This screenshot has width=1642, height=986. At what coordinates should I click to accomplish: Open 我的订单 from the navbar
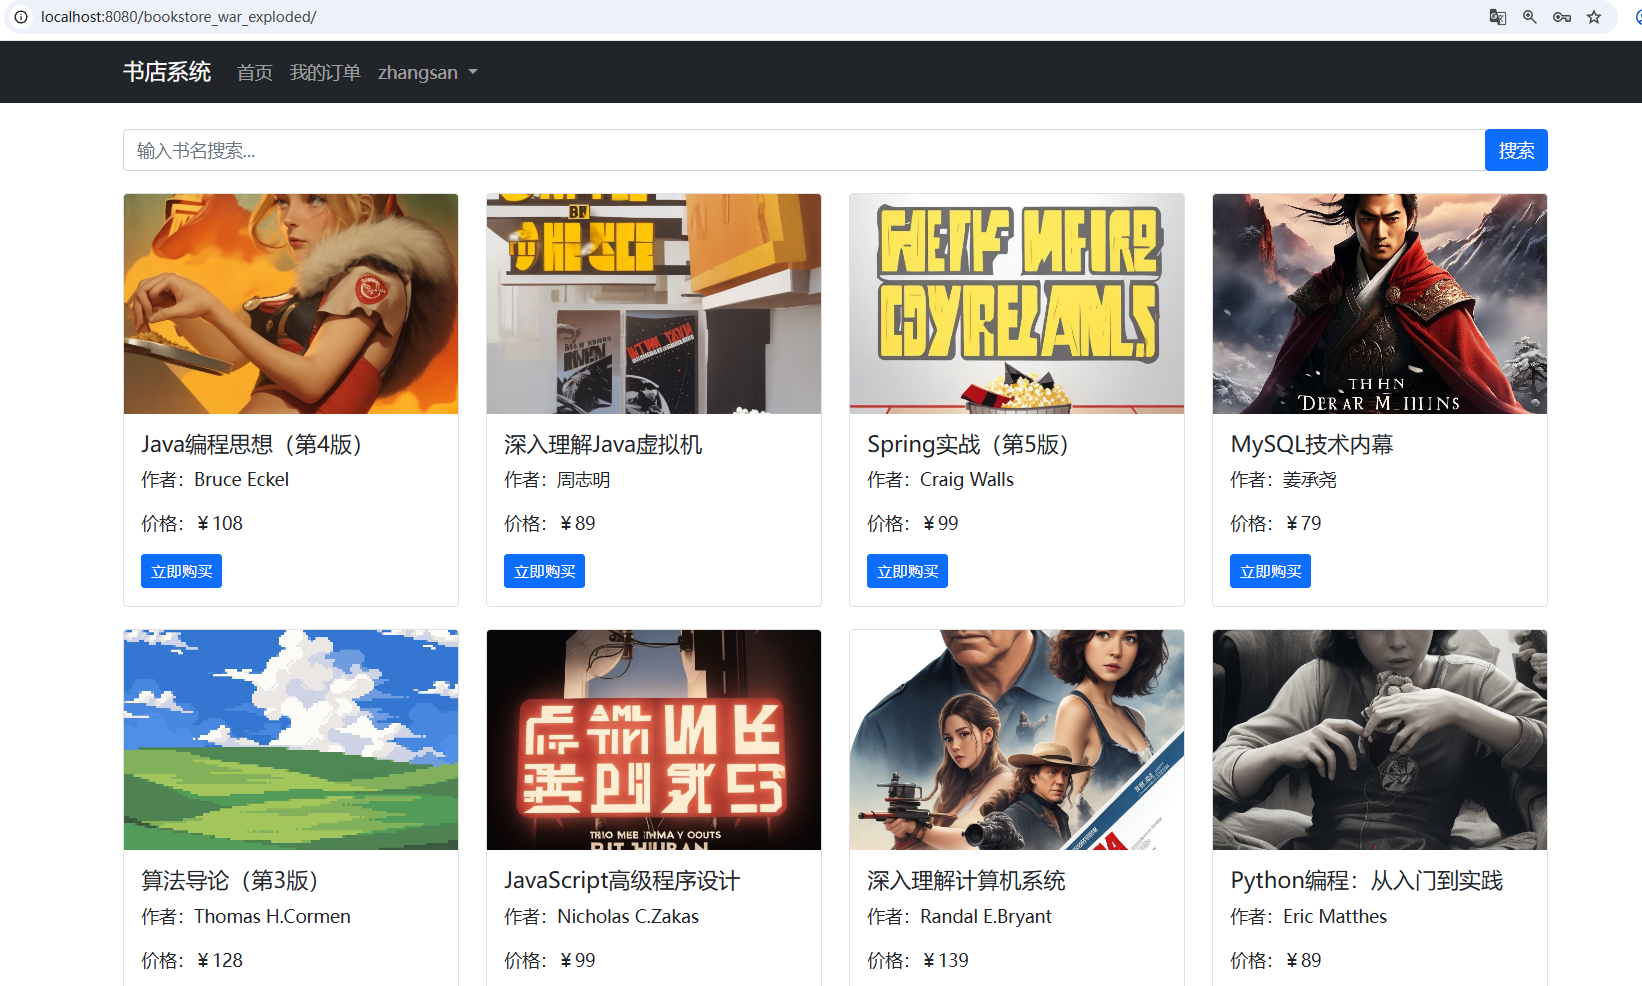coord(325,72)
